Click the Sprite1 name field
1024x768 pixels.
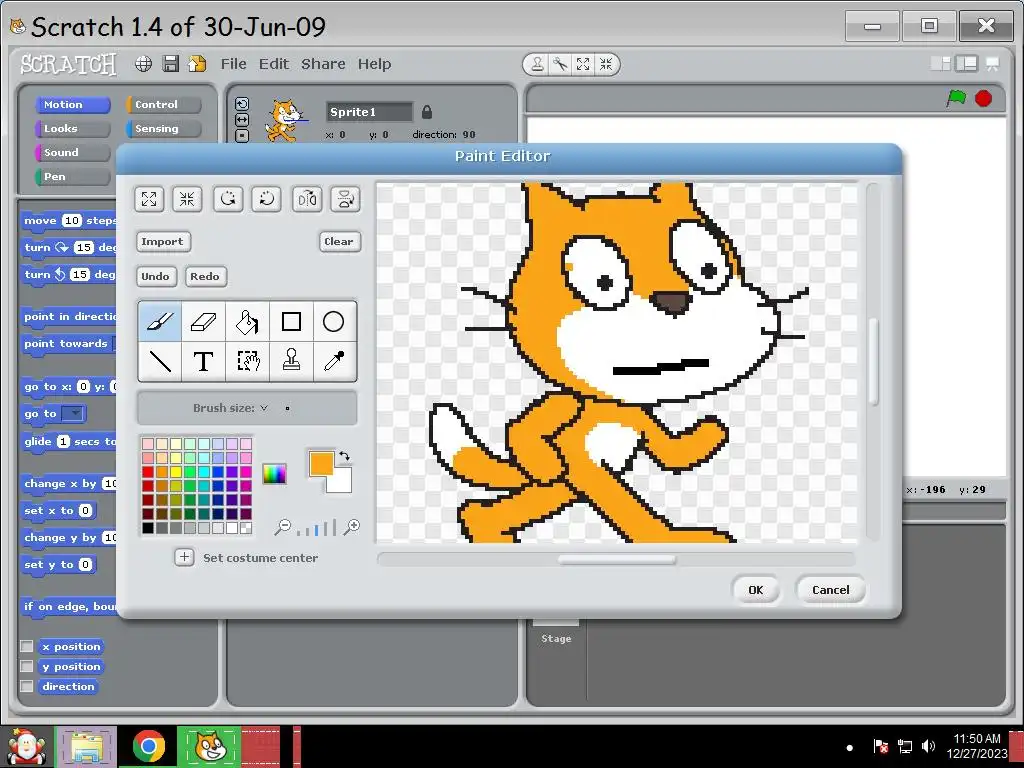click(370, 112)
